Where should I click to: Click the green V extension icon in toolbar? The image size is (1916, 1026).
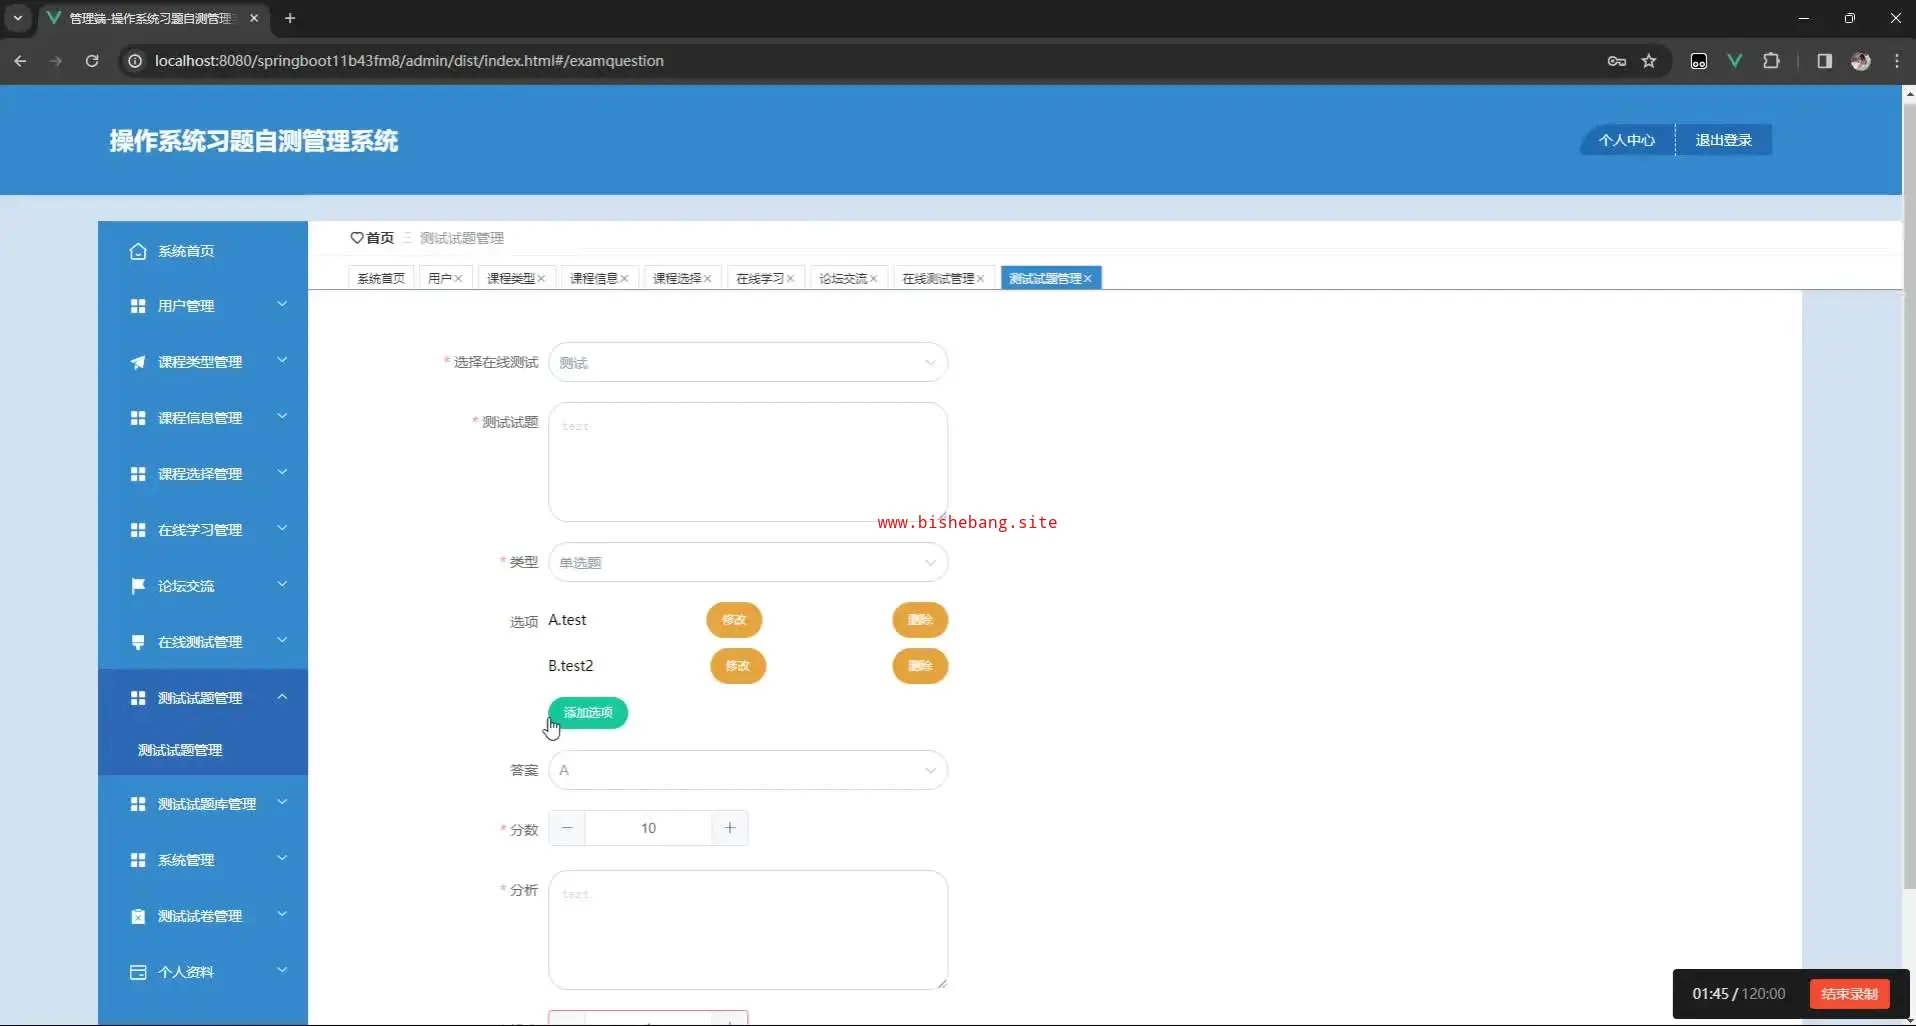(1735, 61)
